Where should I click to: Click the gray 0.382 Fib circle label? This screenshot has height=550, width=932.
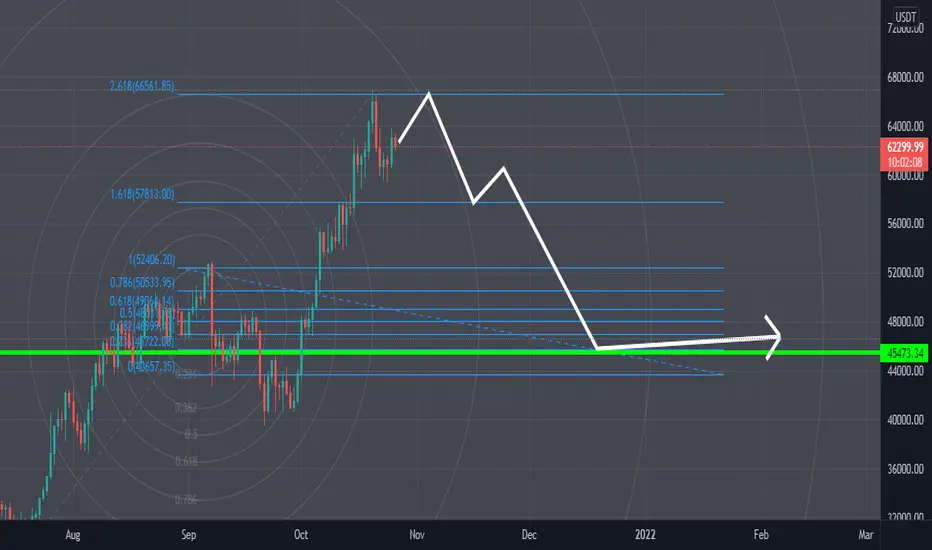point(186,407)
